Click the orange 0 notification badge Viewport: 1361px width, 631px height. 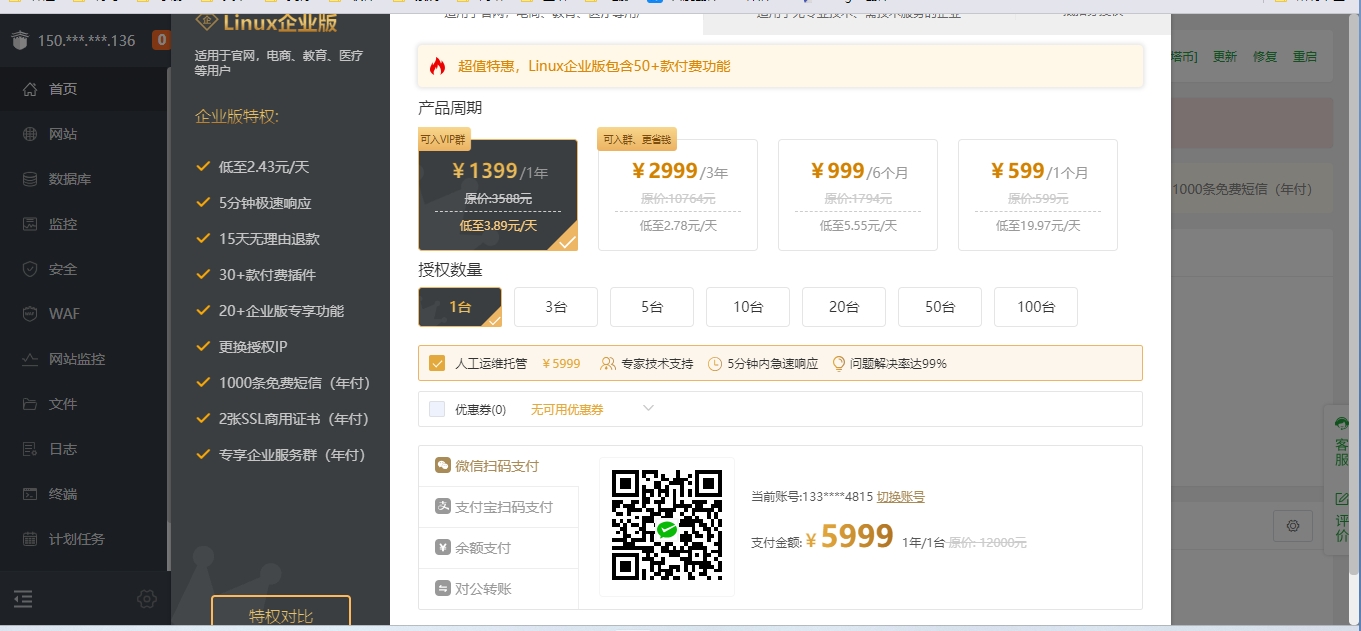click(161, 41)
